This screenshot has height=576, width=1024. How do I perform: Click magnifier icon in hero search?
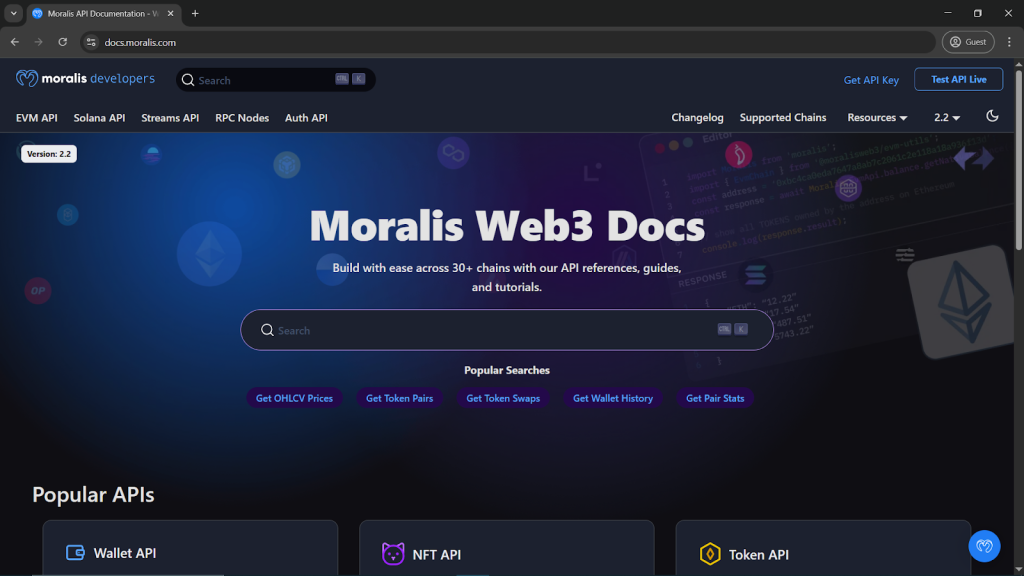pyautogui.click(x=267, y=330)
